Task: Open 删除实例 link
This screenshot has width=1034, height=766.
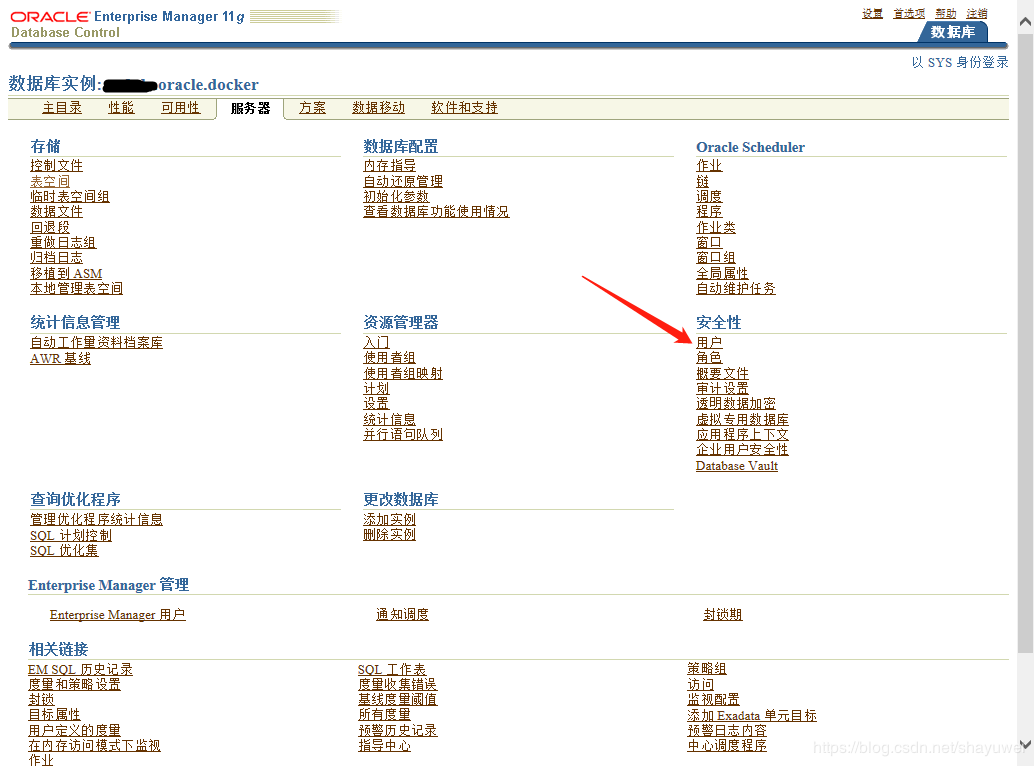Action: coord(390,535)
